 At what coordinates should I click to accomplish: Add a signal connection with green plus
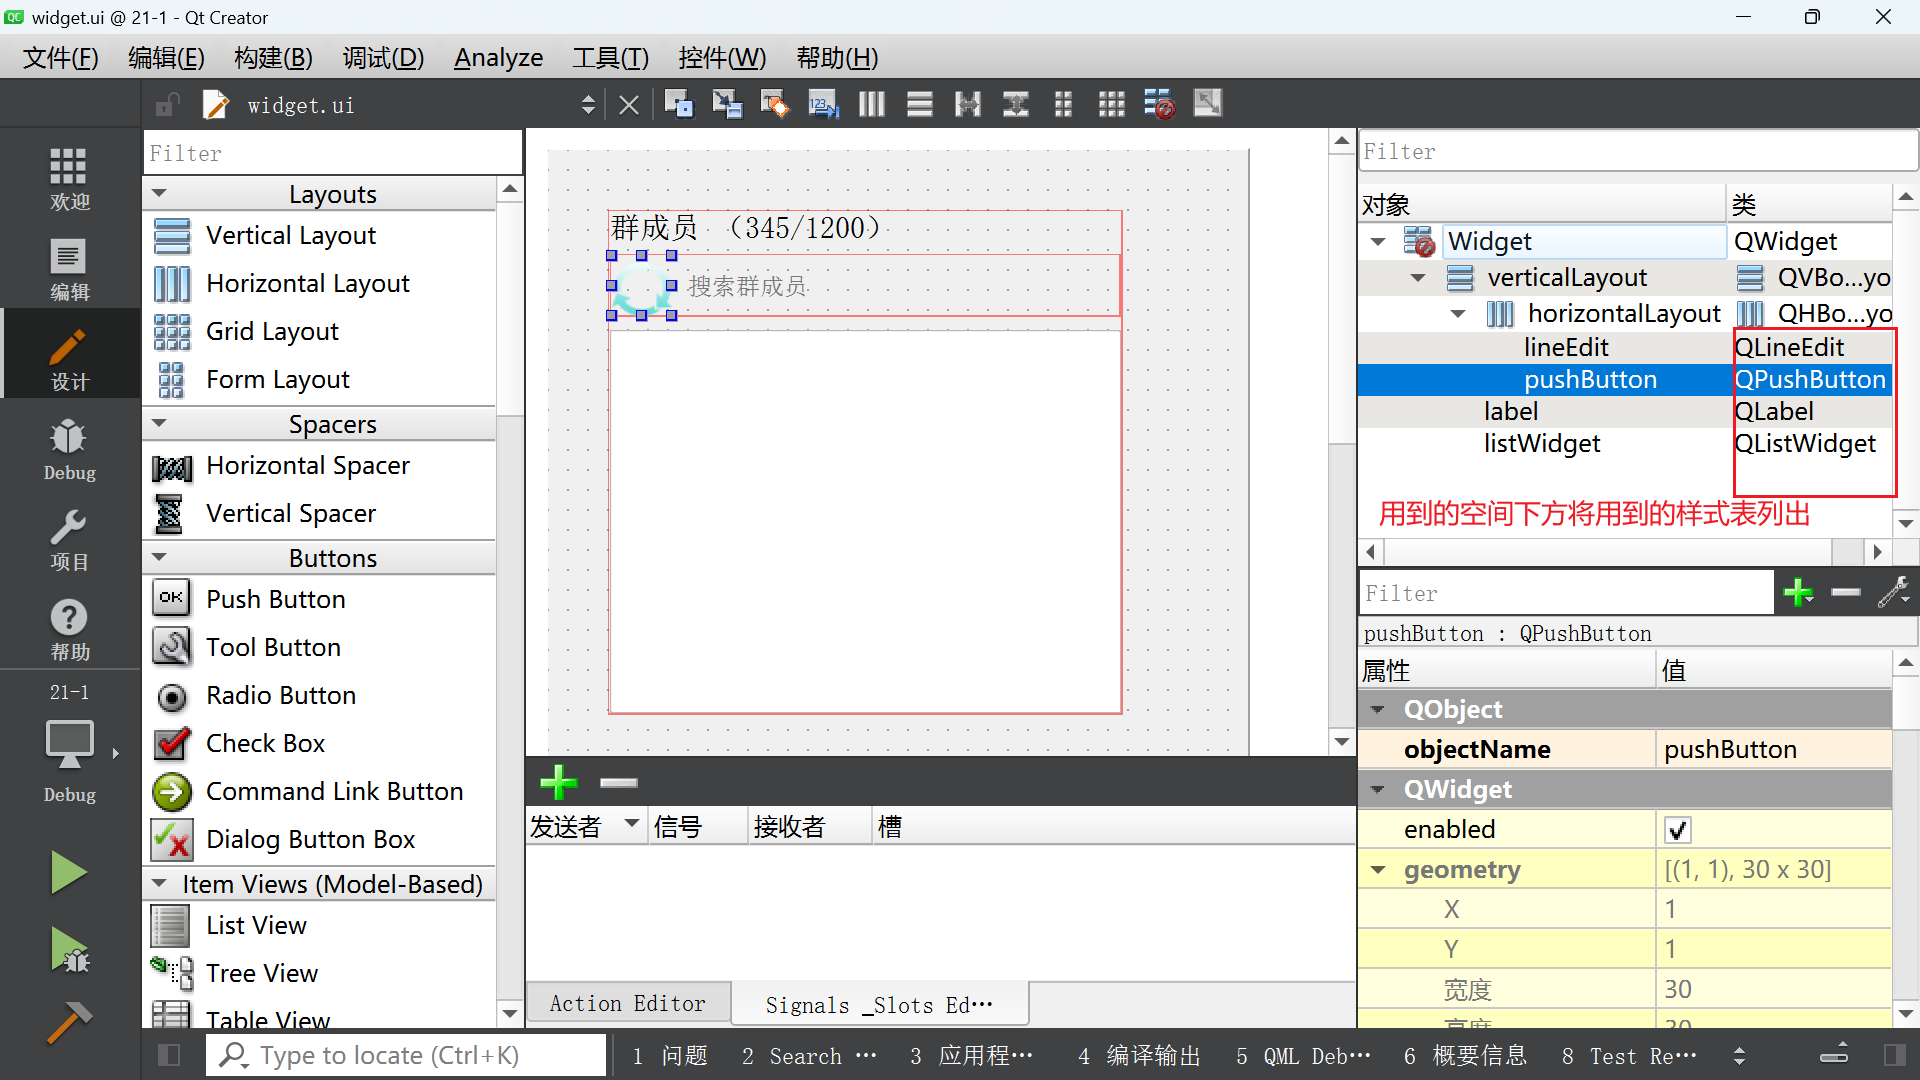(x=558, y=782)
